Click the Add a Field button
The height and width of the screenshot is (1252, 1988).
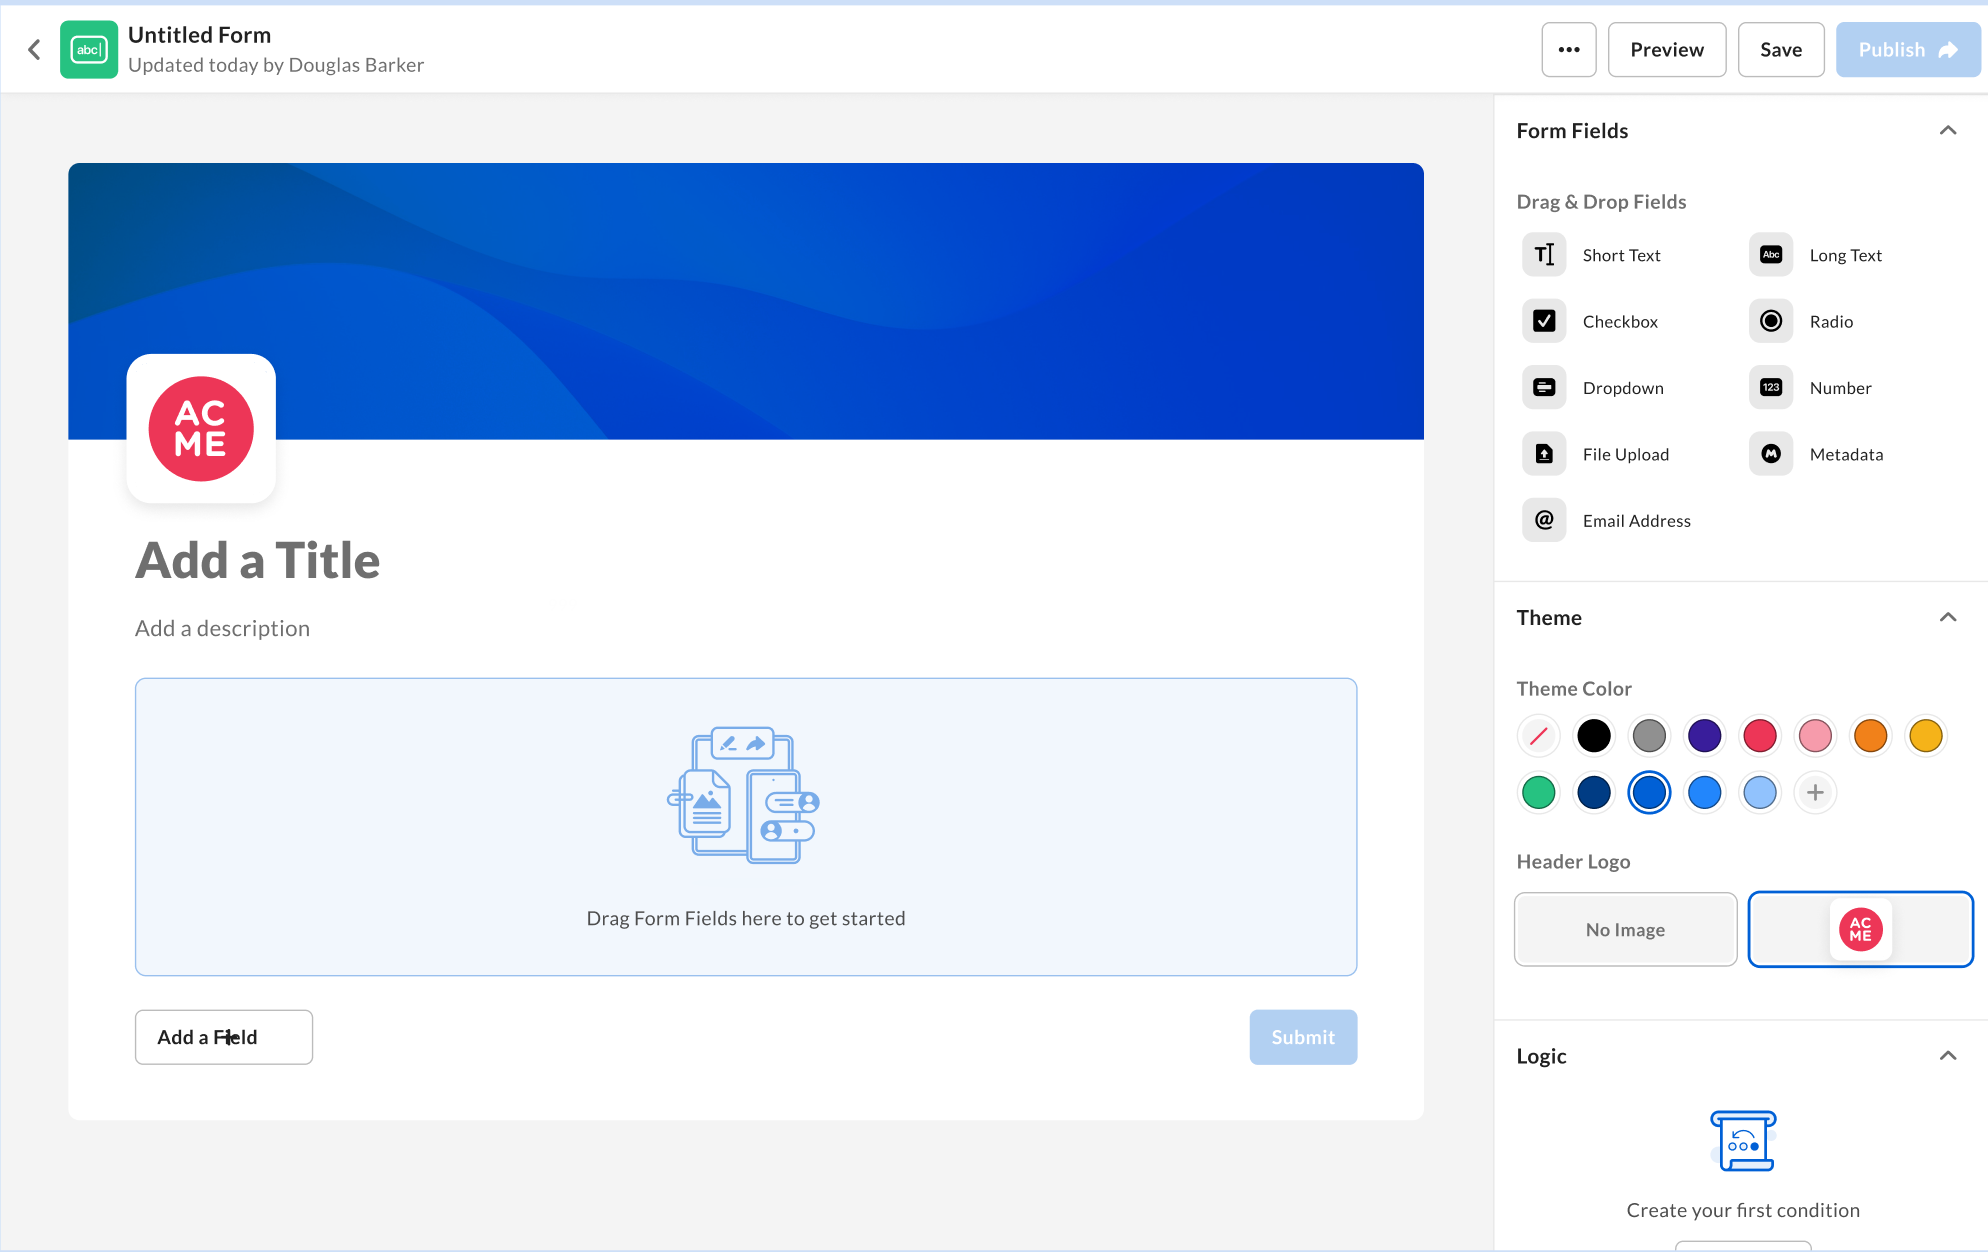(223, 1037)
